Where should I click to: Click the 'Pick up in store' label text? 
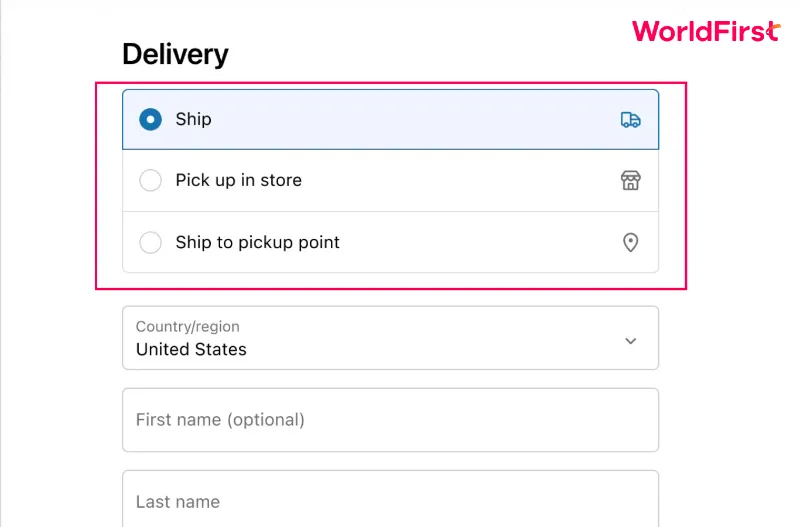tap(239, 181)
